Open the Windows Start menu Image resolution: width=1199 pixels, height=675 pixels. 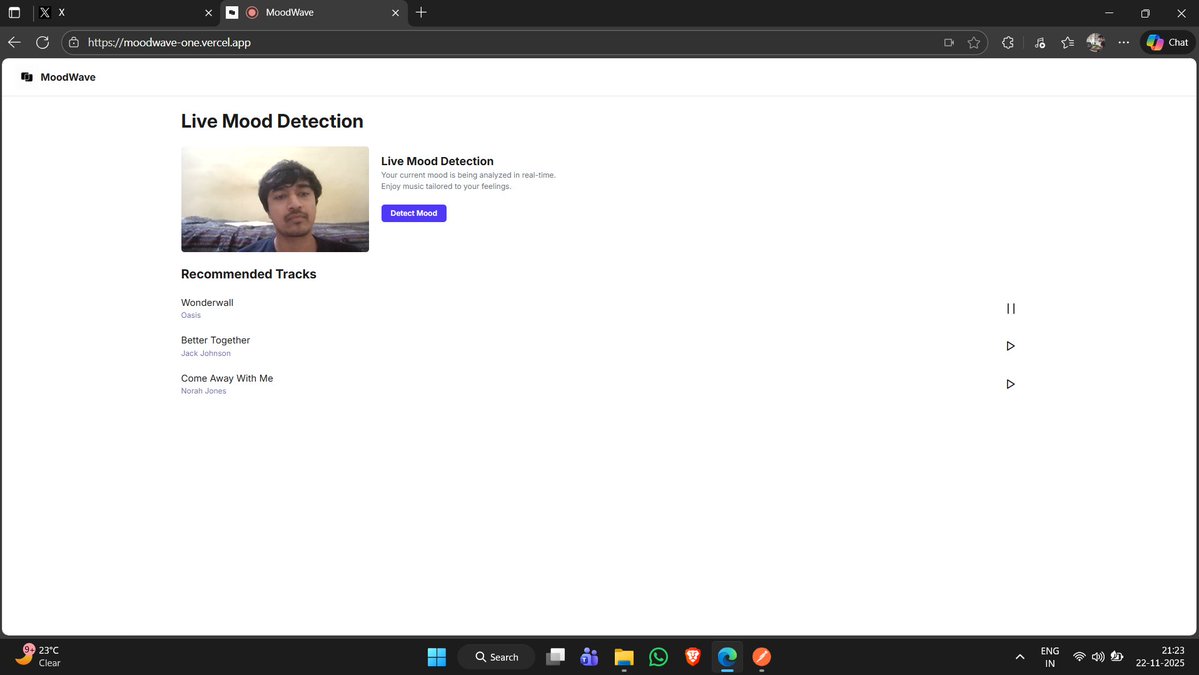tap(436, 657)
